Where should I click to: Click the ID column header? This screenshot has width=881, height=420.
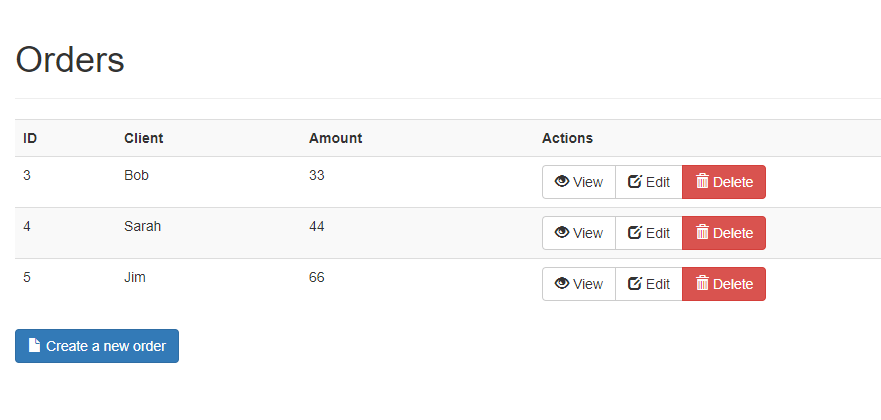tap(30, 138)
